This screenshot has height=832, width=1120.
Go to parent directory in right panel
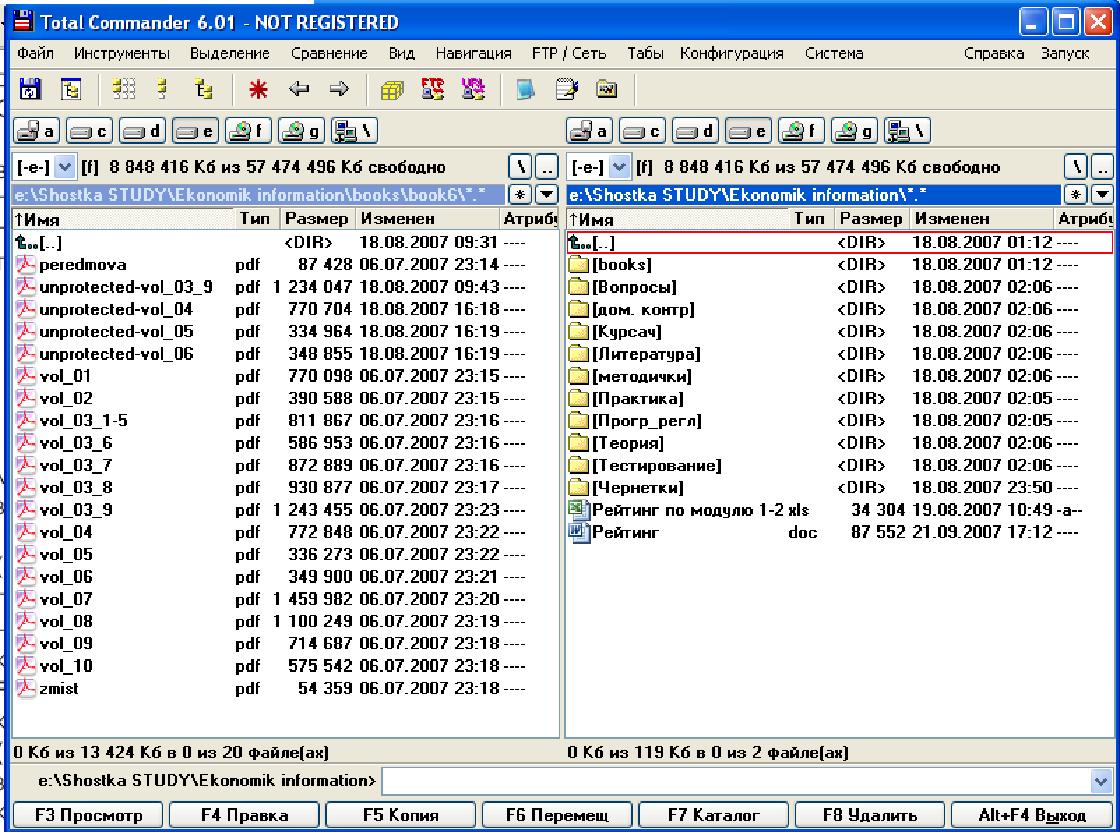[1102, 168]
